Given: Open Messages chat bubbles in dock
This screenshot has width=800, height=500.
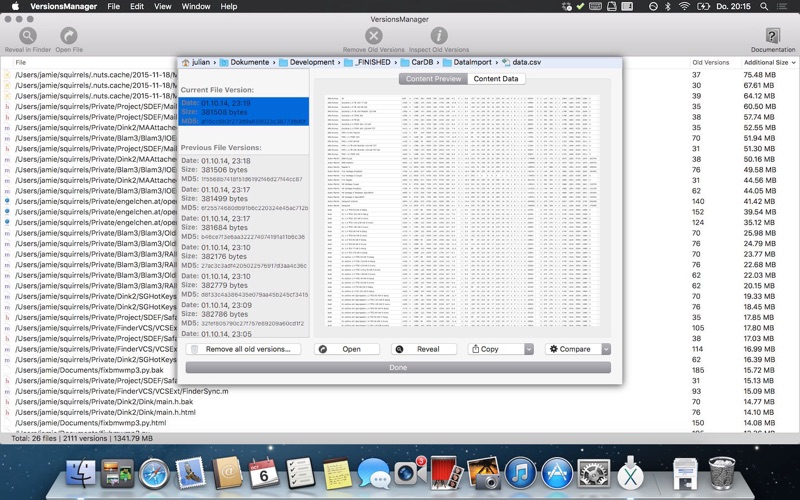Looking at the screenshot, I should (x=373, y=473).
